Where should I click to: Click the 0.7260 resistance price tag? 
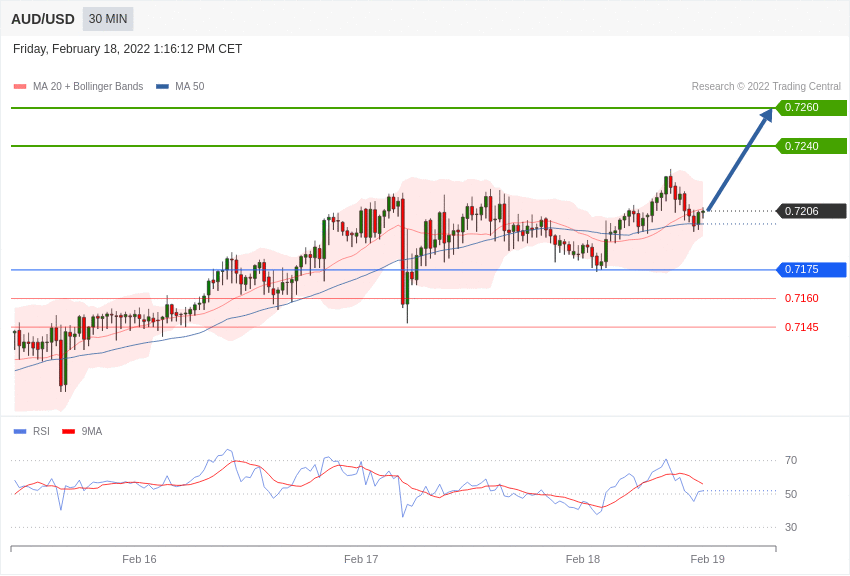tap(812, 107)
